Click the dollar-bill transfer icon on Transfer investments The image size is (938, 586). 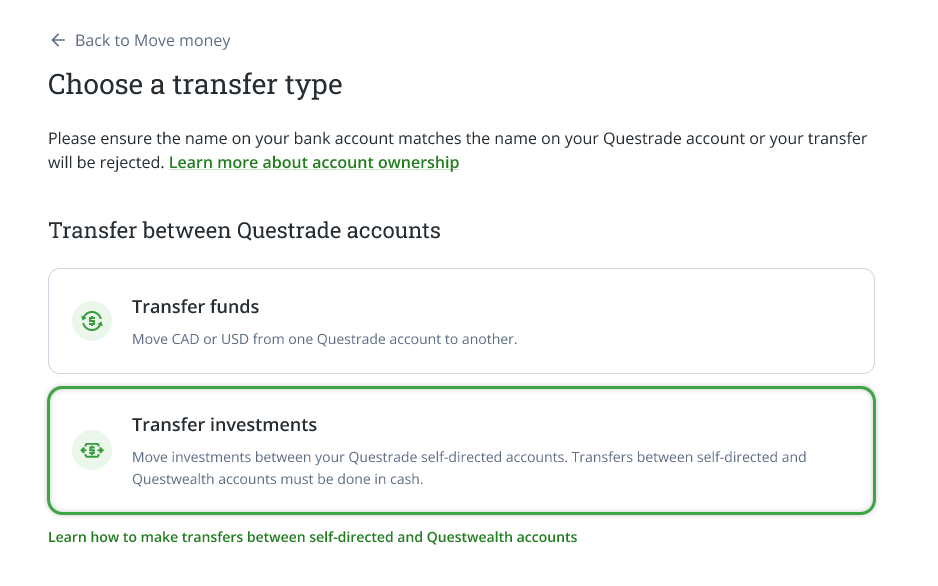pos(92,450)
